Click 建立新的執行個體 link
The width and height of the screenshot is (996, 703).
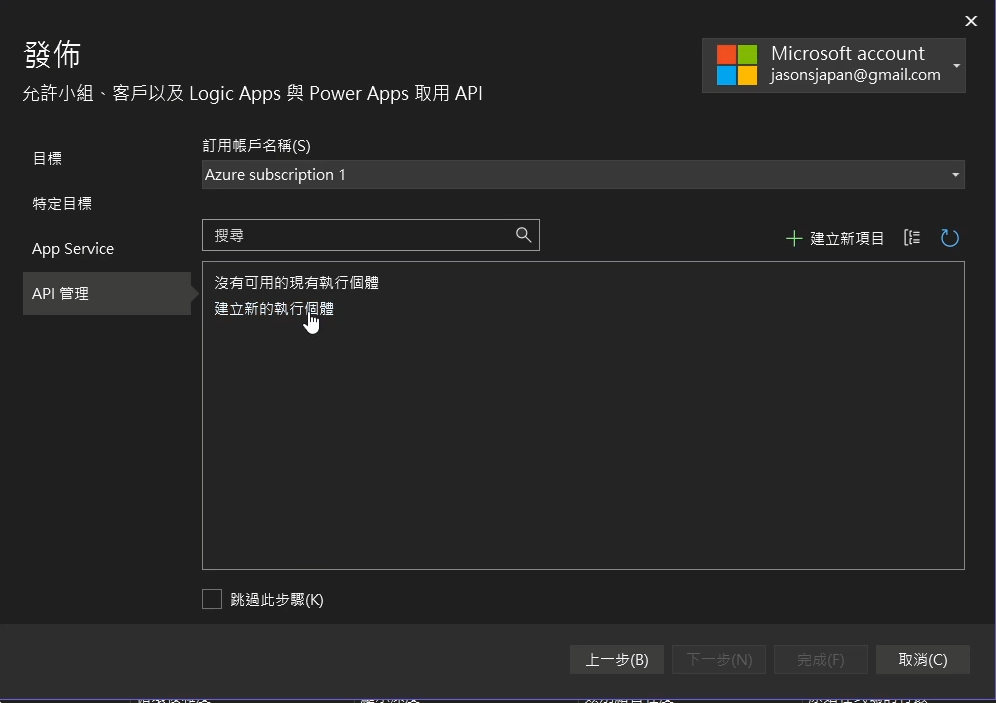click(x=274, y=309)
